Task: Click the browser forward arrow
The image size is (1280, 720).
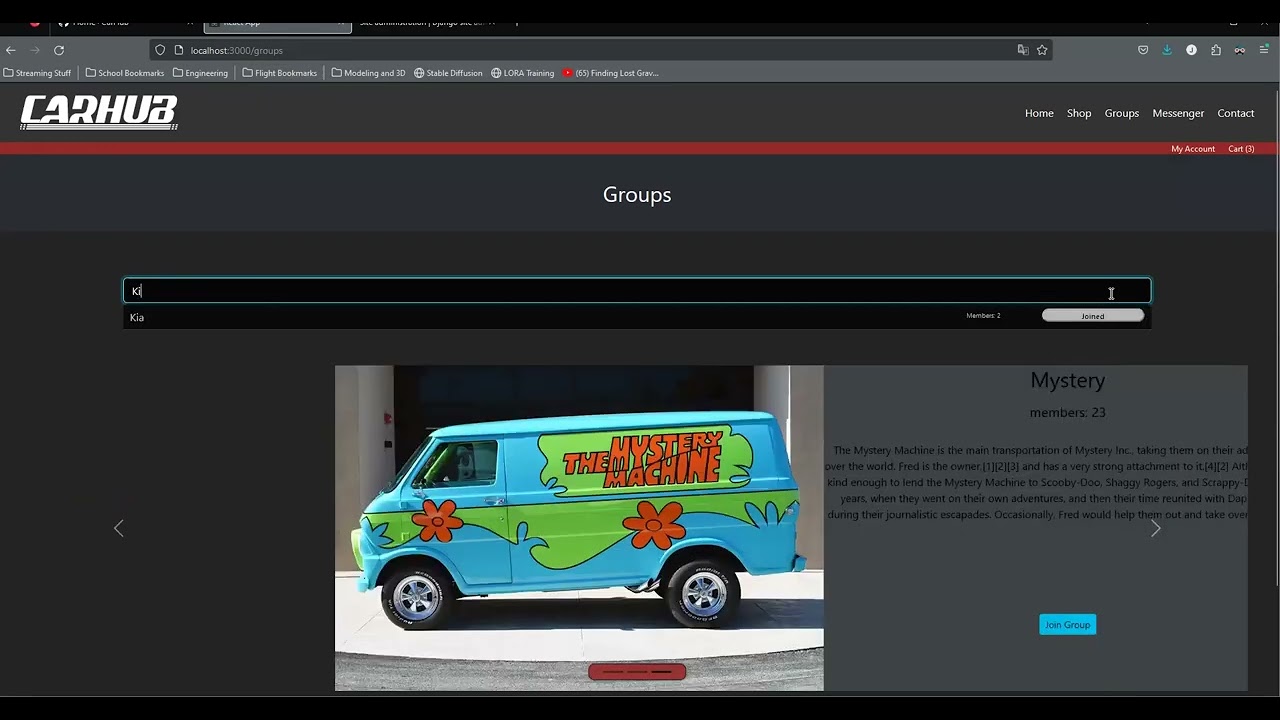Action: click(35, 50)
